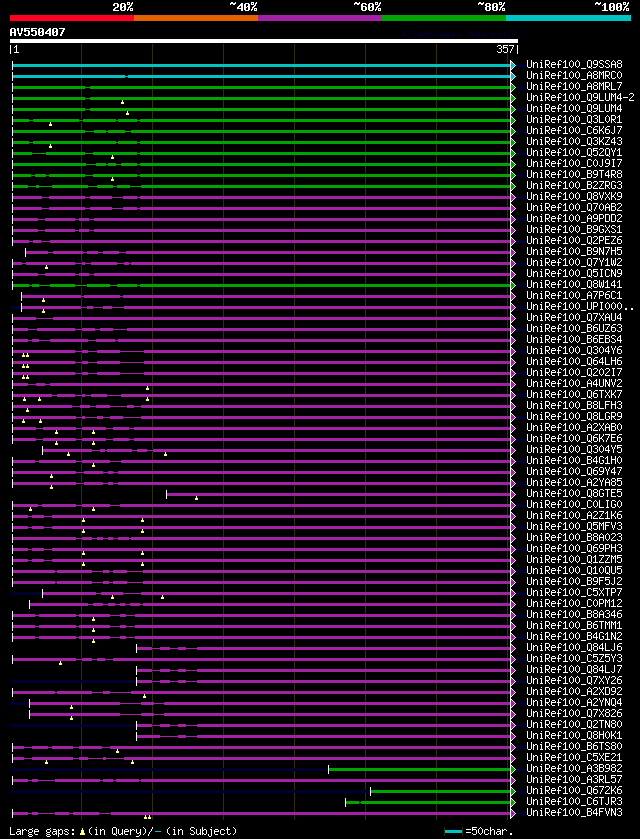640x839 pixels.
Task: Open hit UniRef100_A8MRC0
Action: (x=574, y=76)
